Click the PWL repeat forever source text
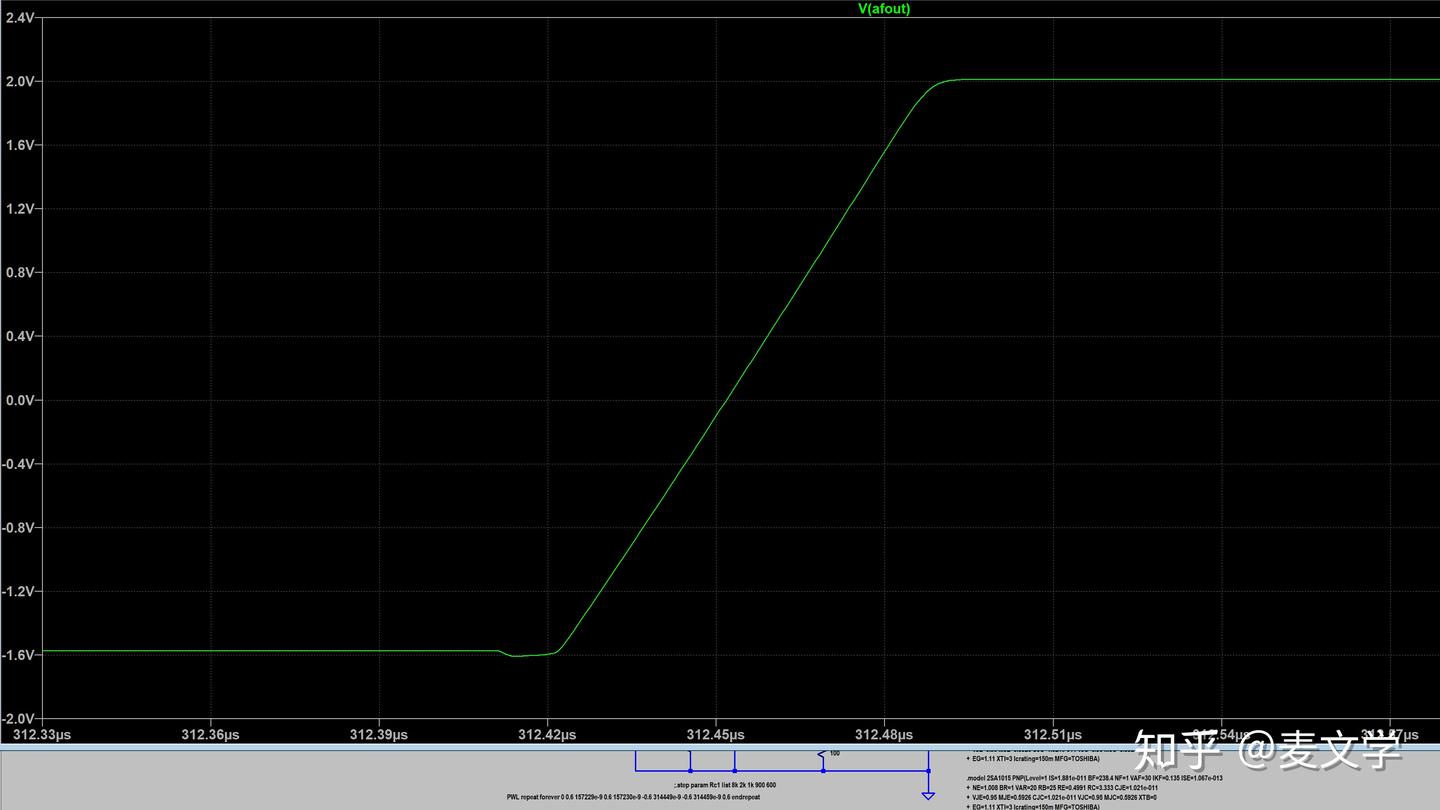 [633, 797]
